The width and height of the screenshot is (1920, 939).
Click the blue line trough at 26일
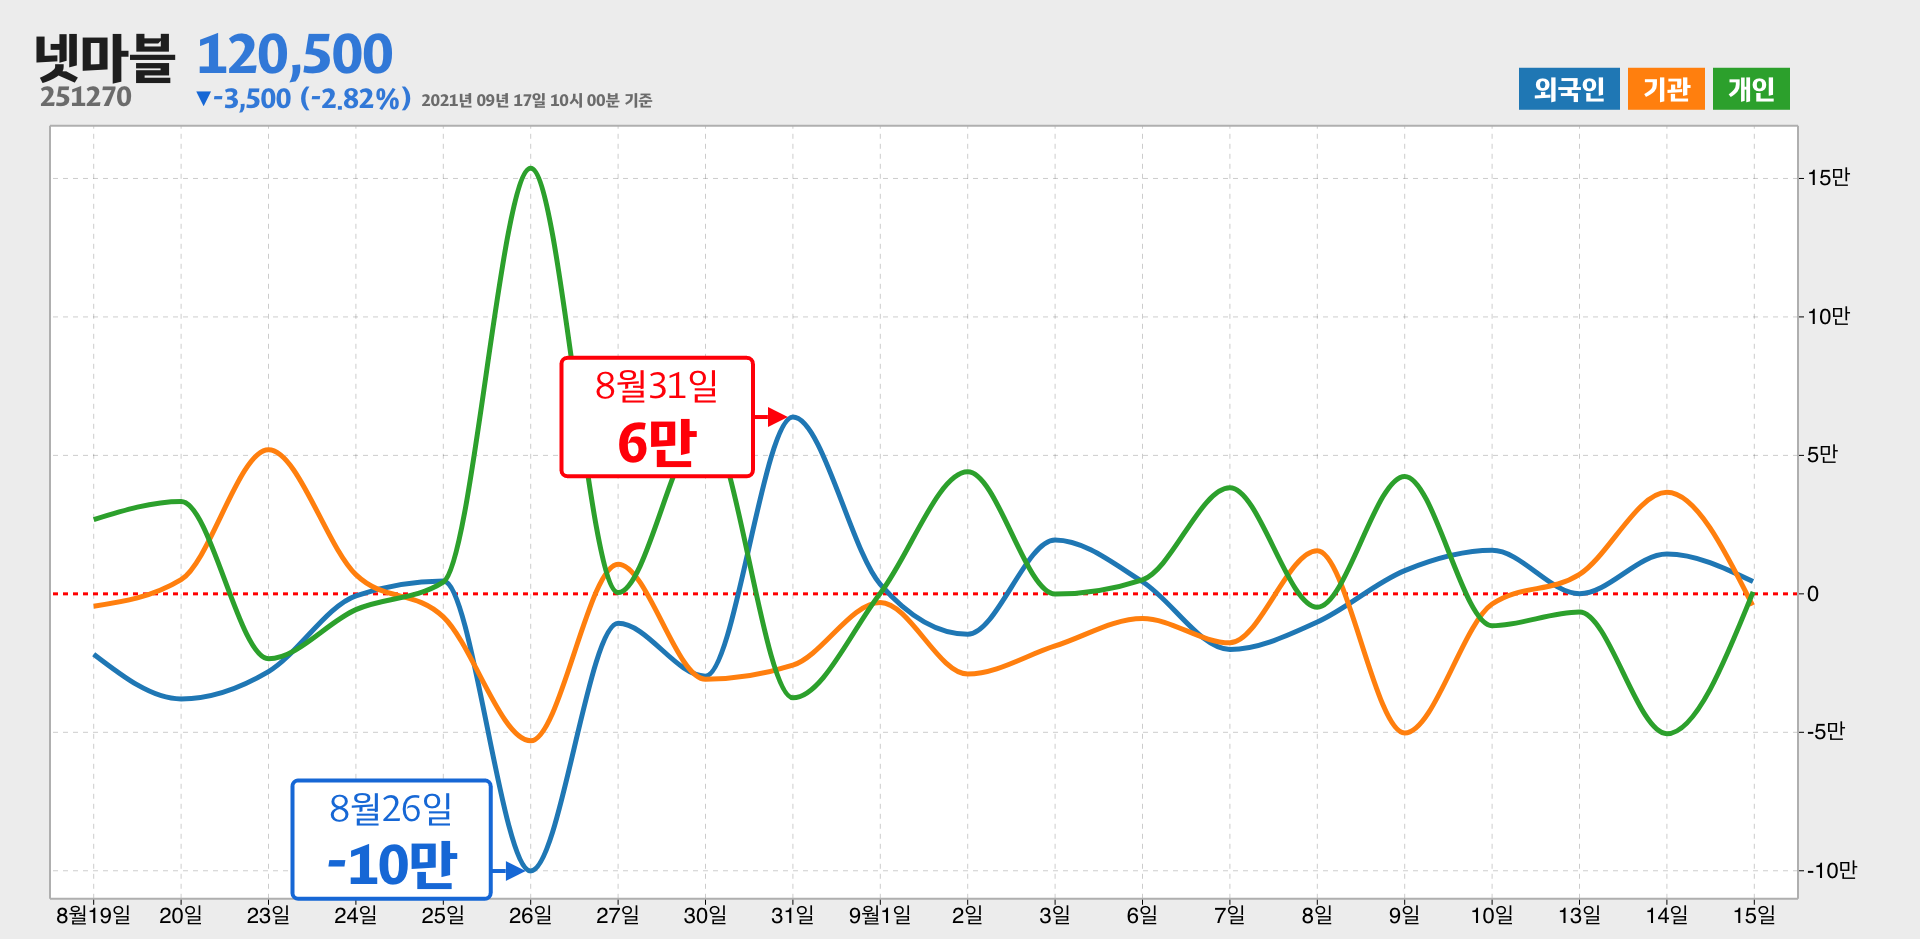530,870
